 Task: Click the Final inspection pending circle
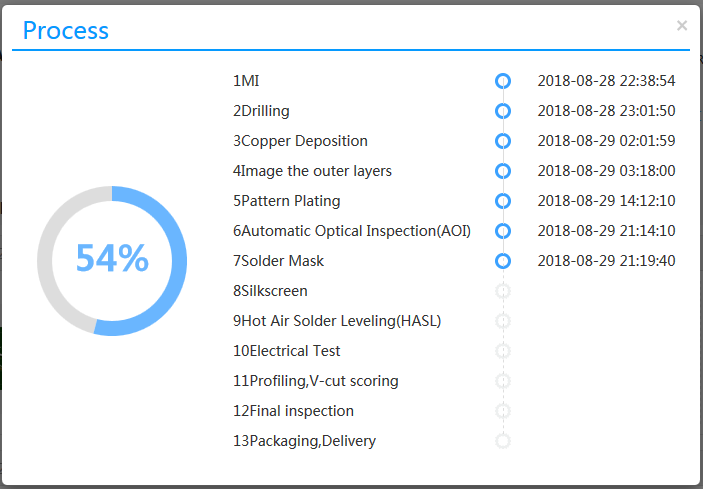(x=503, y=411)
